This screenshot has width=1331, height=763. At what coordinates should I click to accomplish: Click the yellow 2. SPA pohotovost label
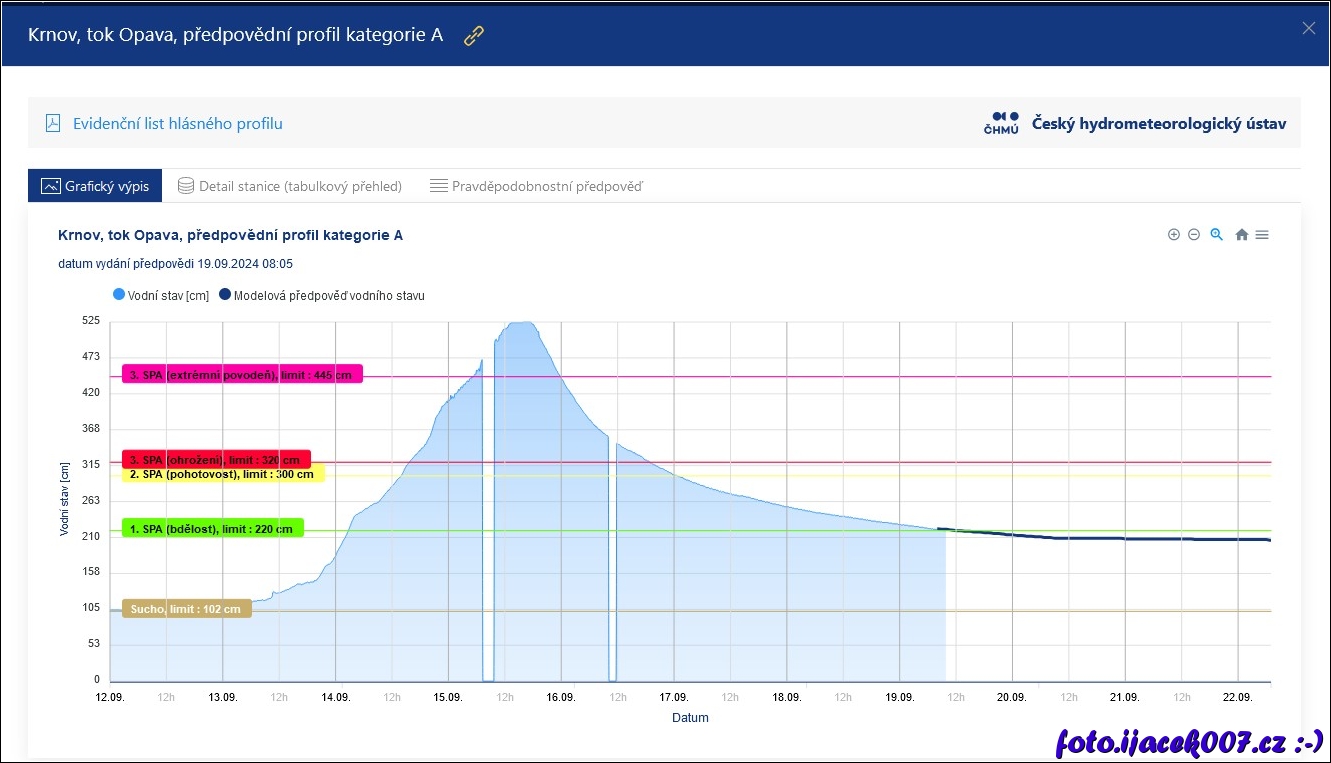[222, 475]
